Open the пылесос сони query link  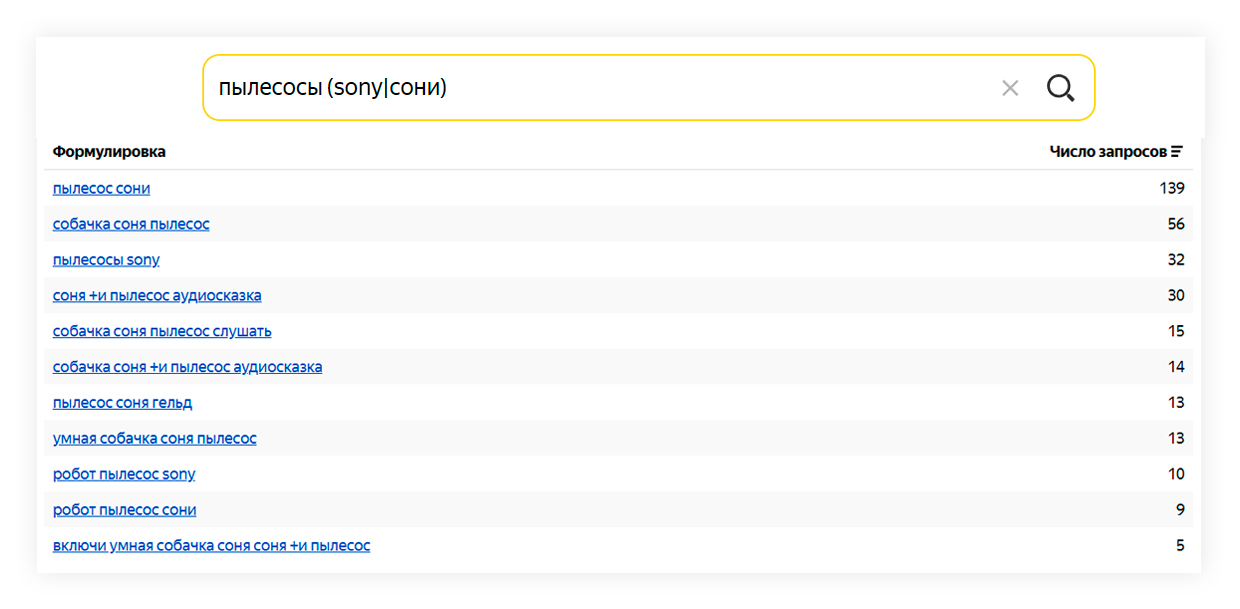[102, 188]
